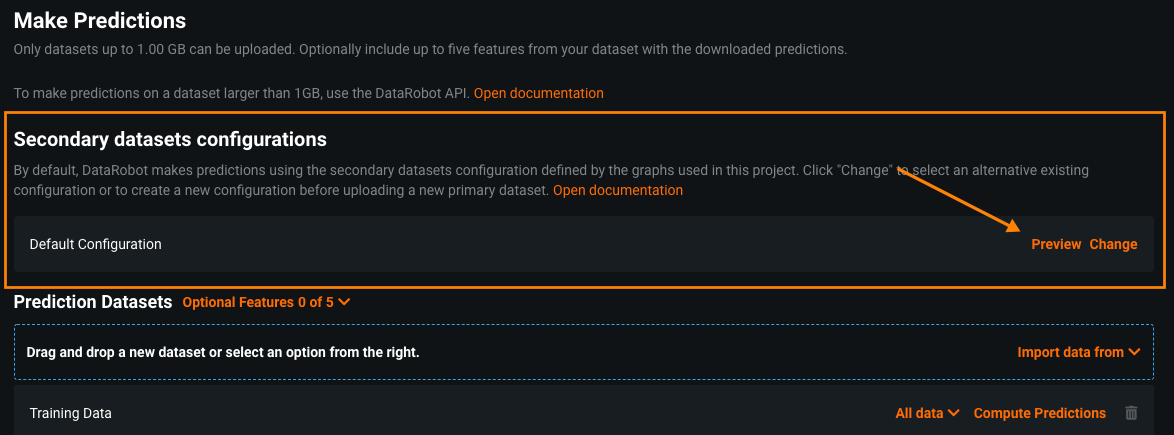The height and width of the screenshot is (435, 1174).
Task: Open documentation link for the DataRobot API
Action: coord(538,93)
